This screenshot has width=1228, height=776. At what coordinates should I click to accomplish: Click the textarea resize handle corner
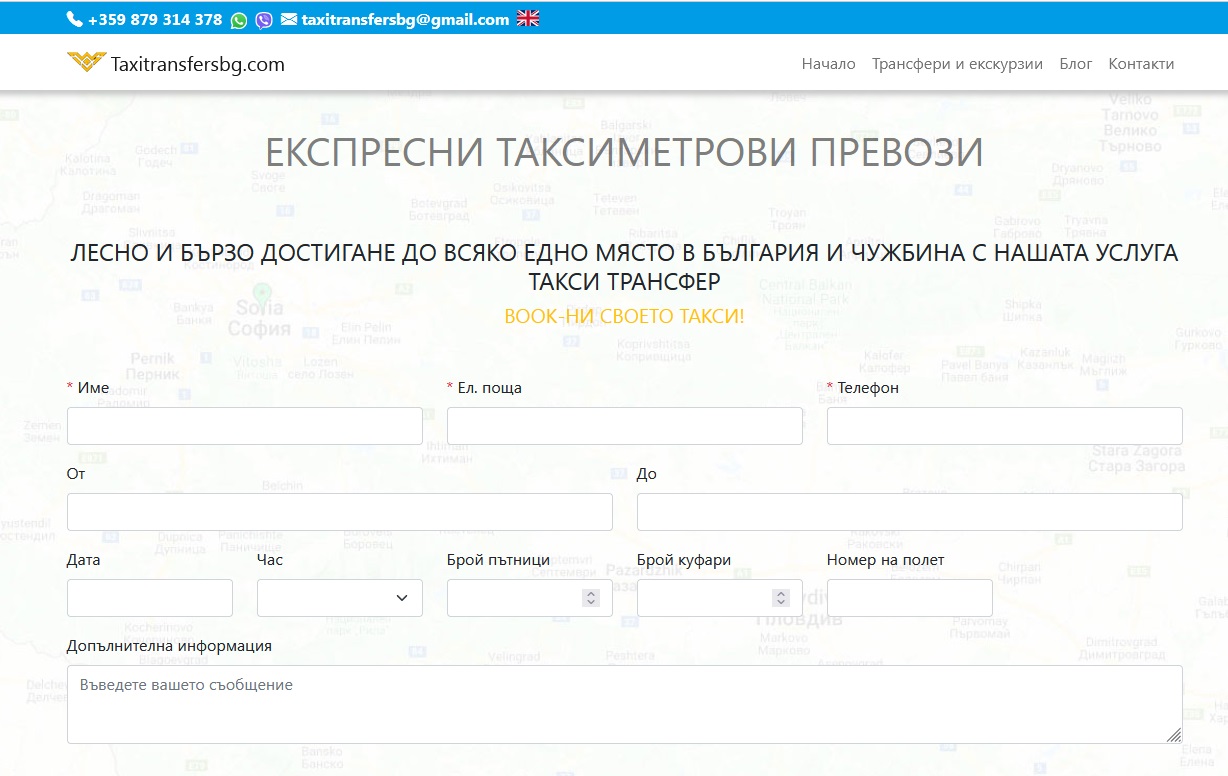pos(1173,735)
